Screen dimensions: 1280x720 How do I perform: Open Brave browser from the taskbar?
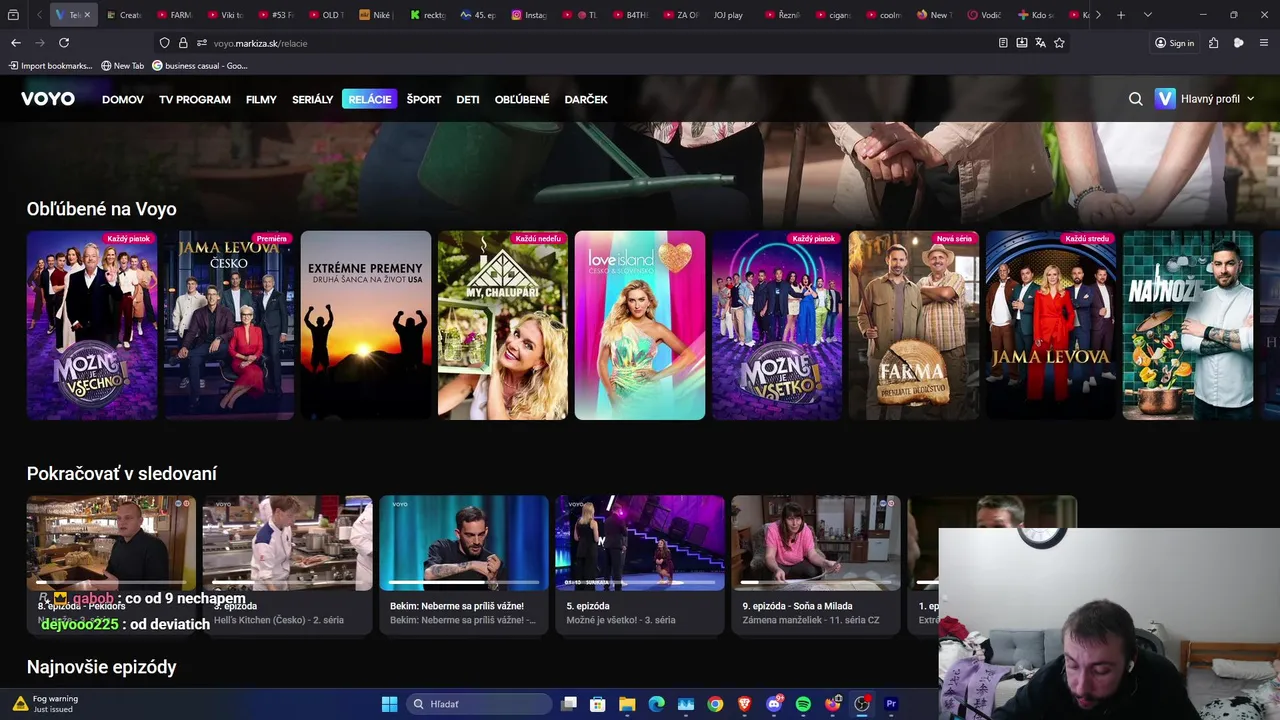744,704
